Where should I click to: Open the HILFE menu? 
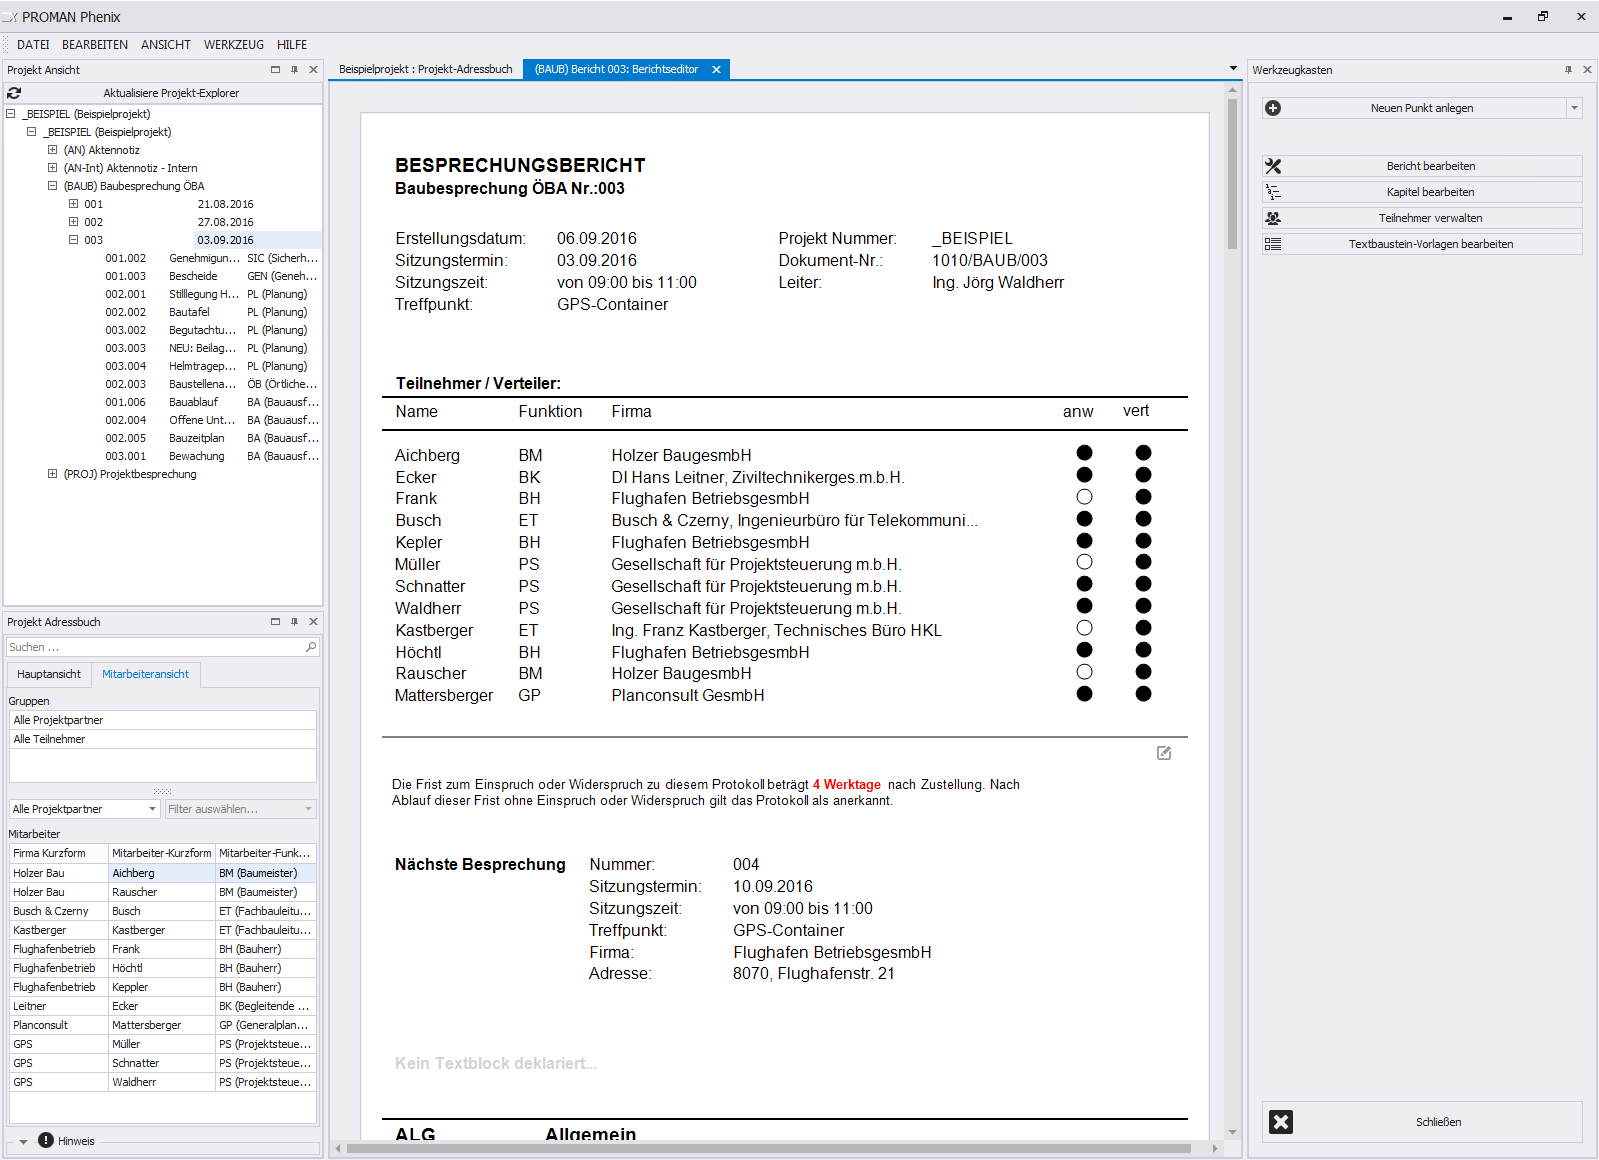coord(292,45)
